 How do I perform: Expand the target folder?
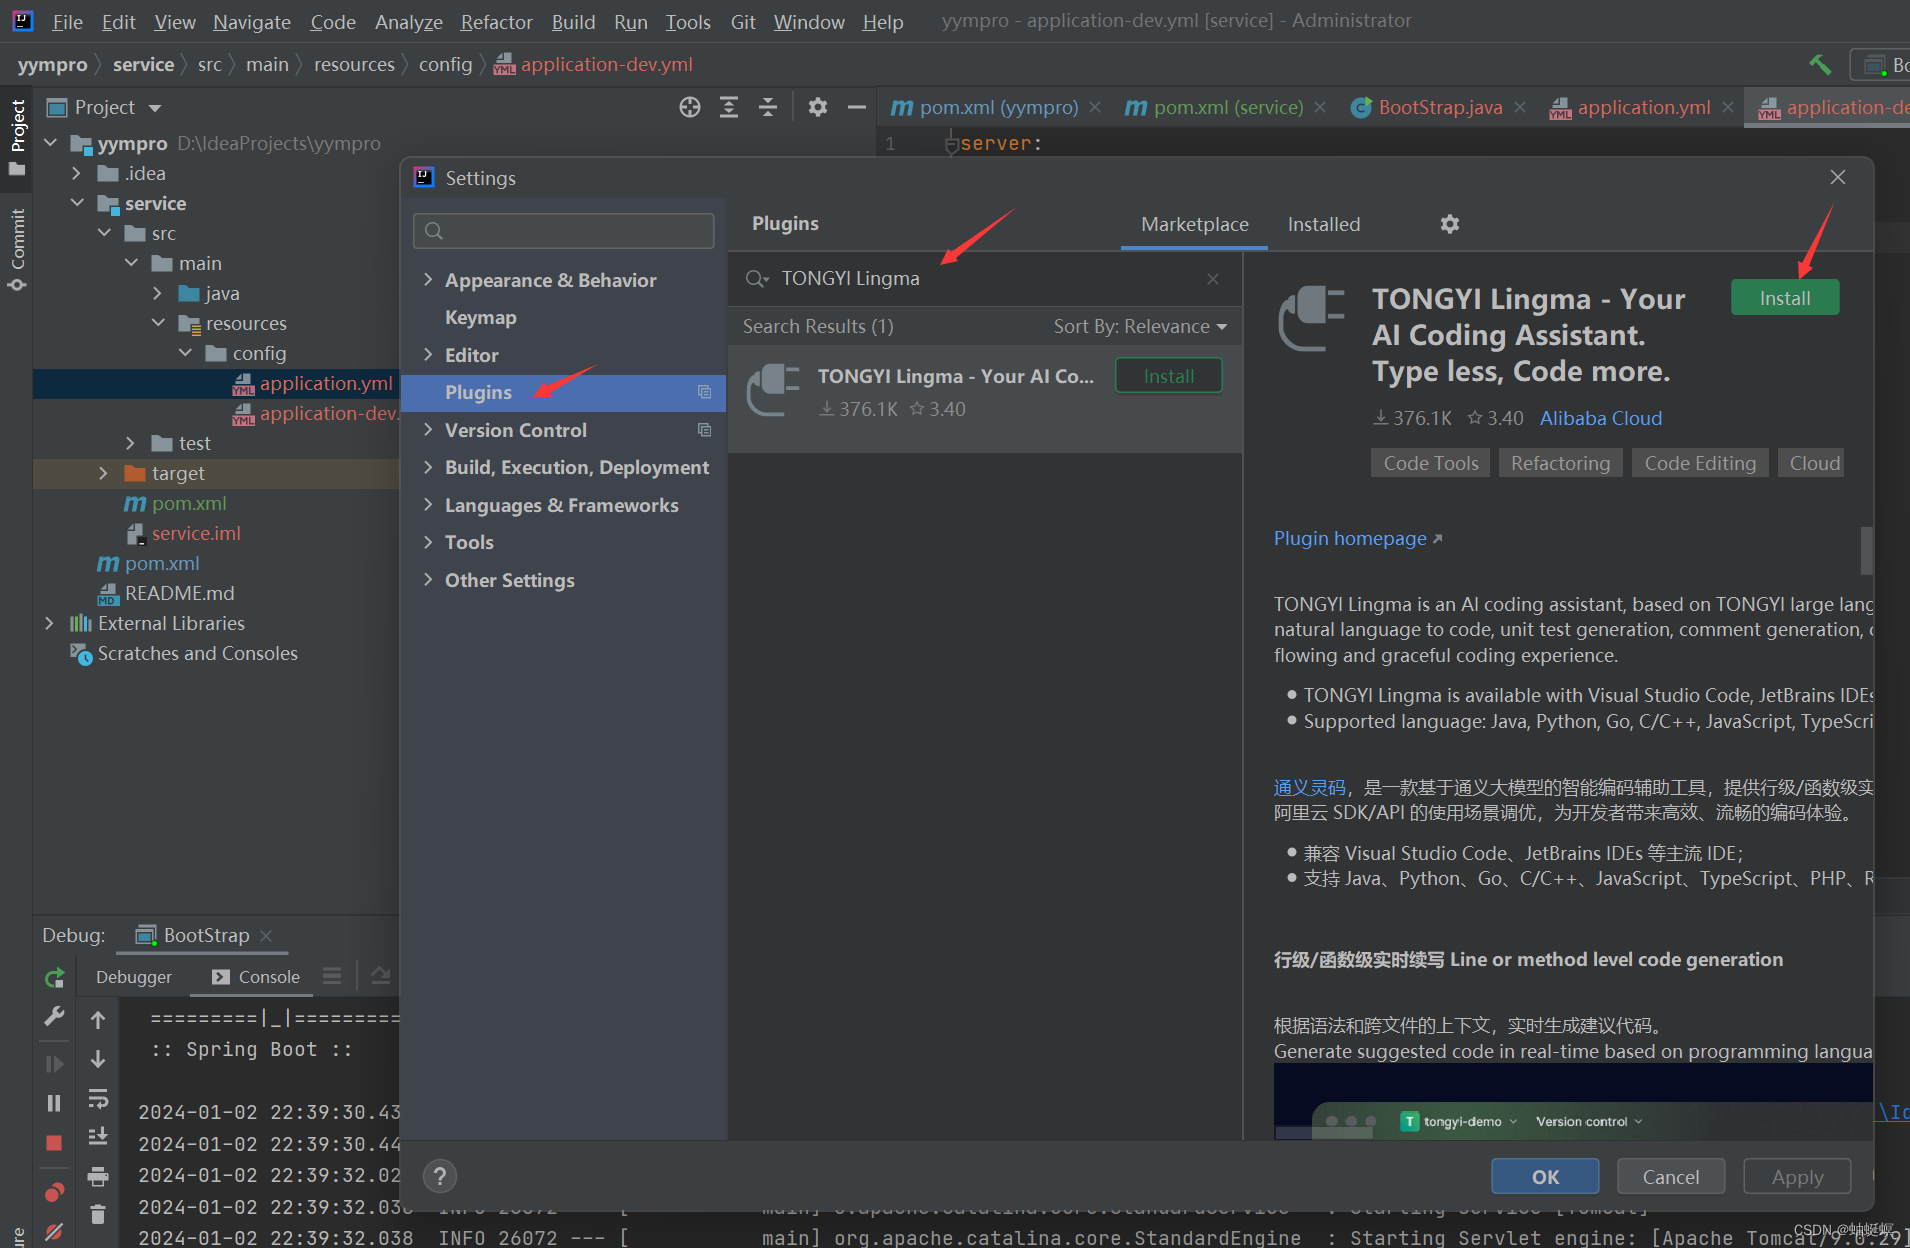[103, 473]
